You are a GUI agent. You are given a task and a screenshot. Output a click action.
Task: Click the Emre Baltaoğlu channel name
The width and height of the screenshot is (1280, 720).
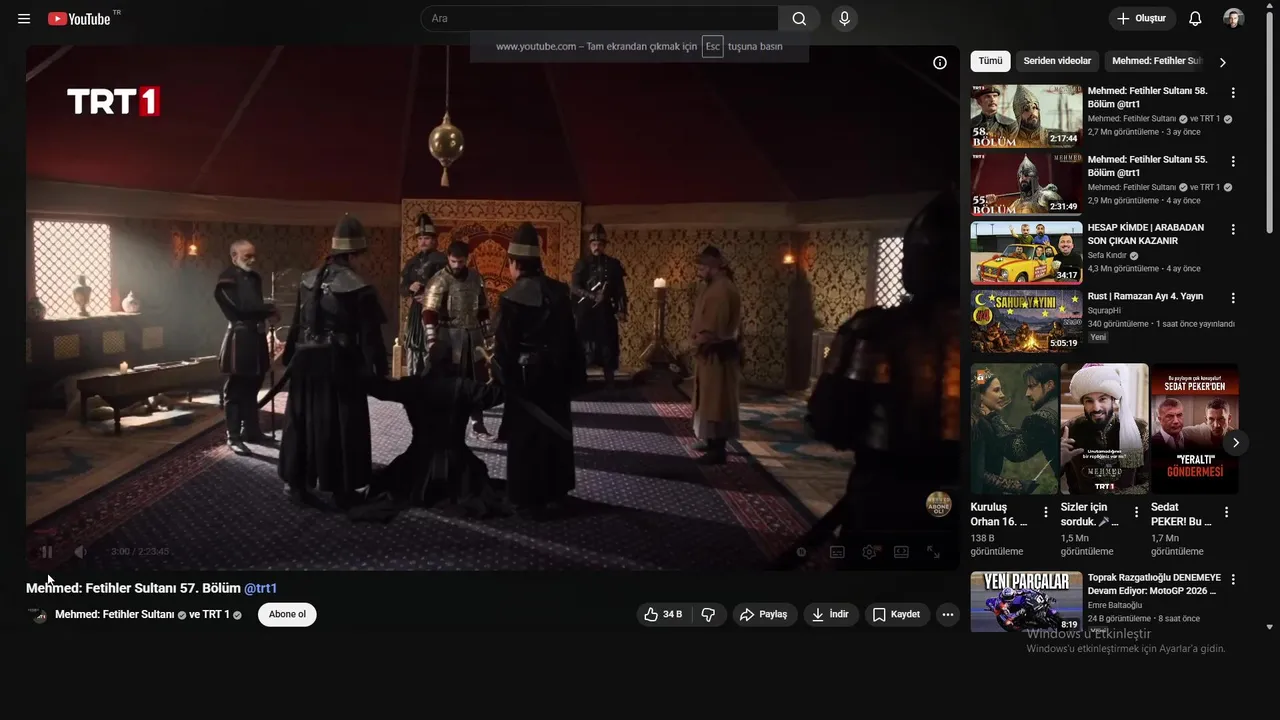[x=1115, y=605]
